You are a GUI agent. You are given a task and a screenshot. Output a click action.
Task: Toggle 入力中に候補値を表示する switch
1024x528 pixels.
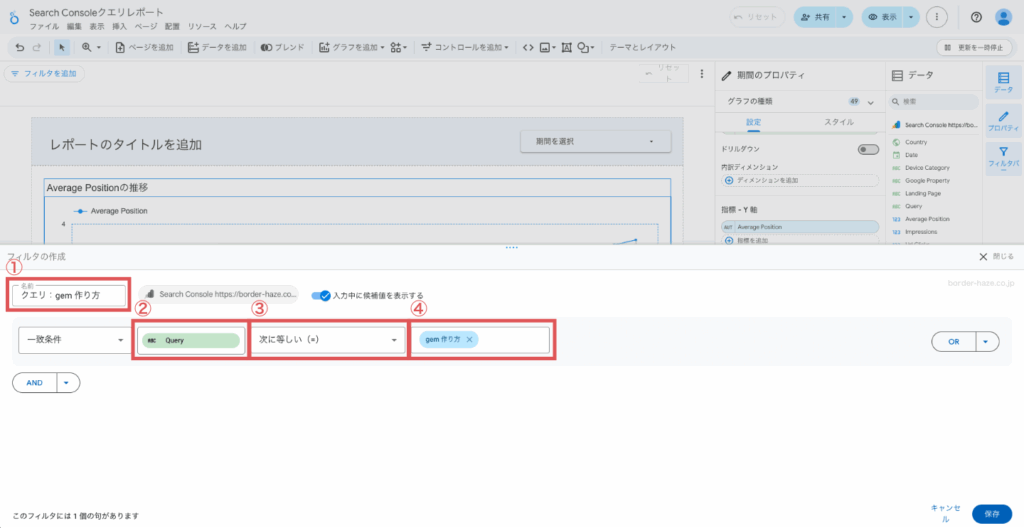[x=321, y=295]
